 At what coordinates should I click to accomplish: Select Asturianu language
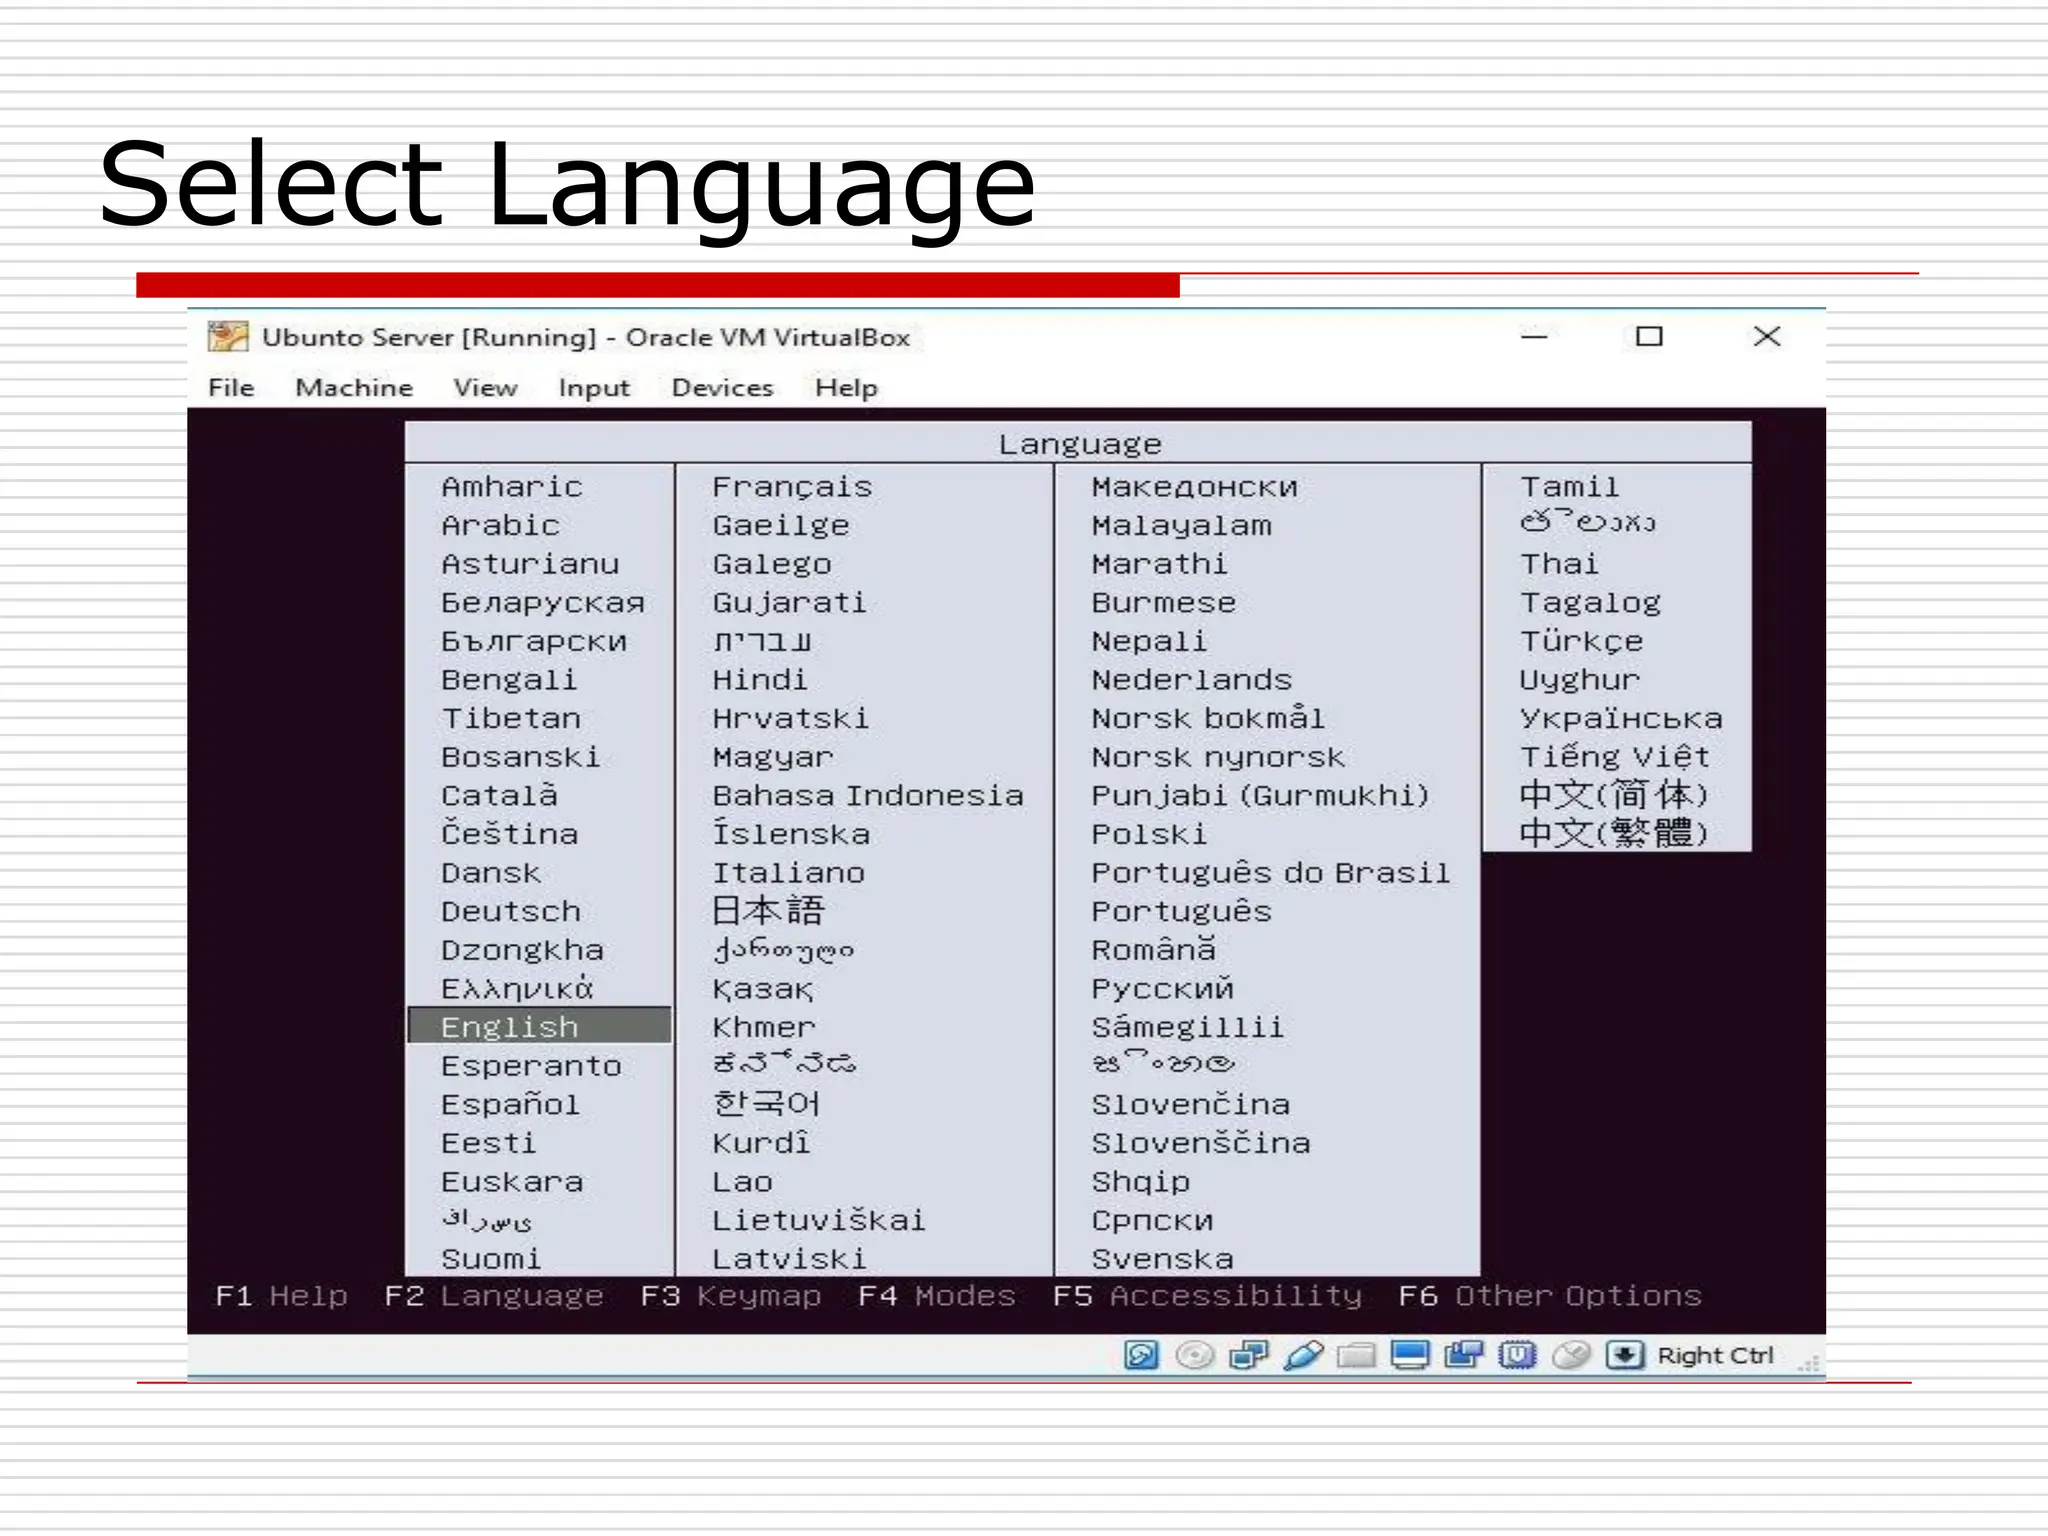tap(530, 564)
